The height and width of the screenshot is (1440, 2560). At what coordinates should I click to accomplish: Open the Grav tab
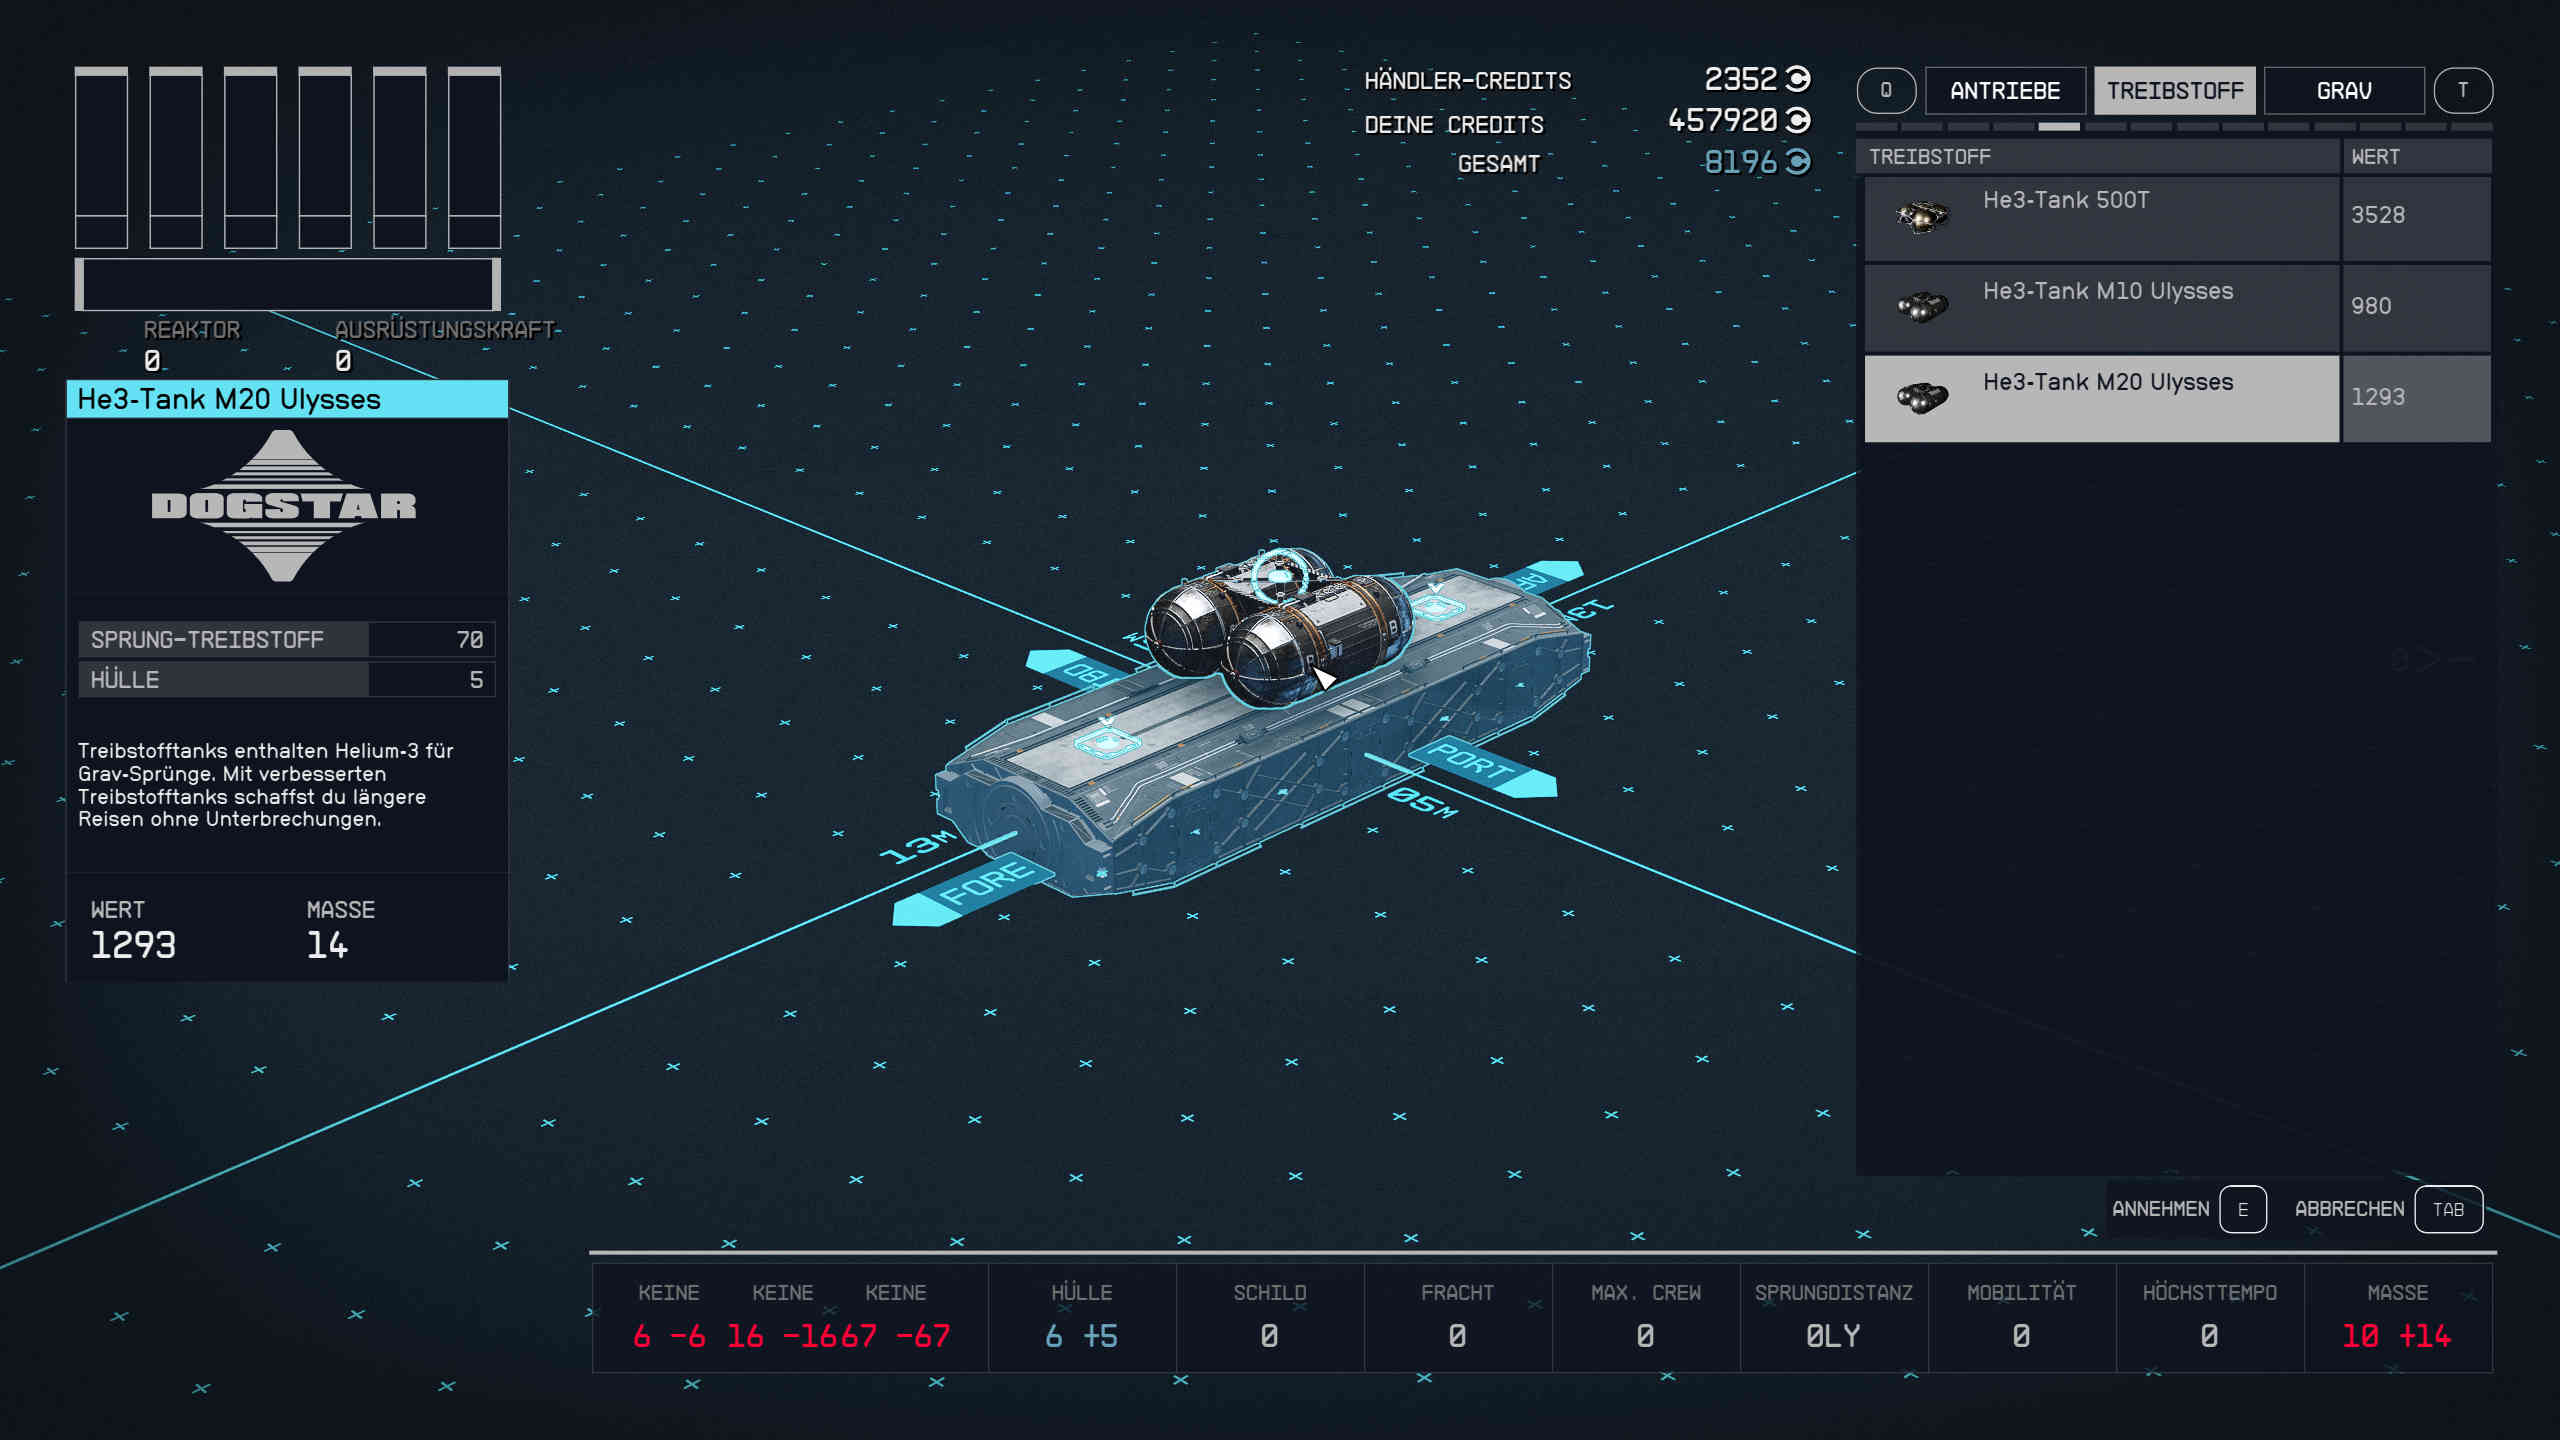[2343, 91]
